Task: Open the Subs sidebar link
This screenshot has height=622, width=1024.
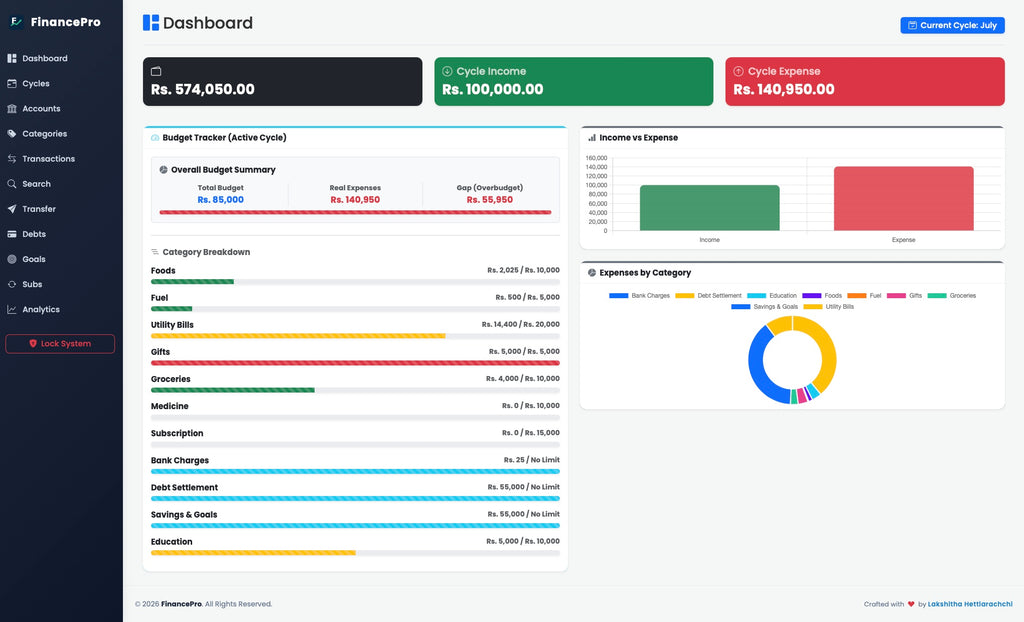Action: 61,284
